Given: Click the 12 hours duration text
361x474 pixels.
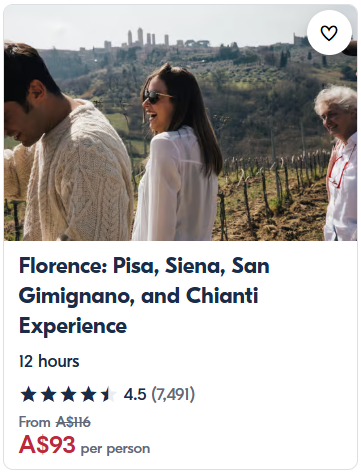Looking at the screenshot, I should tap(49, 361).
